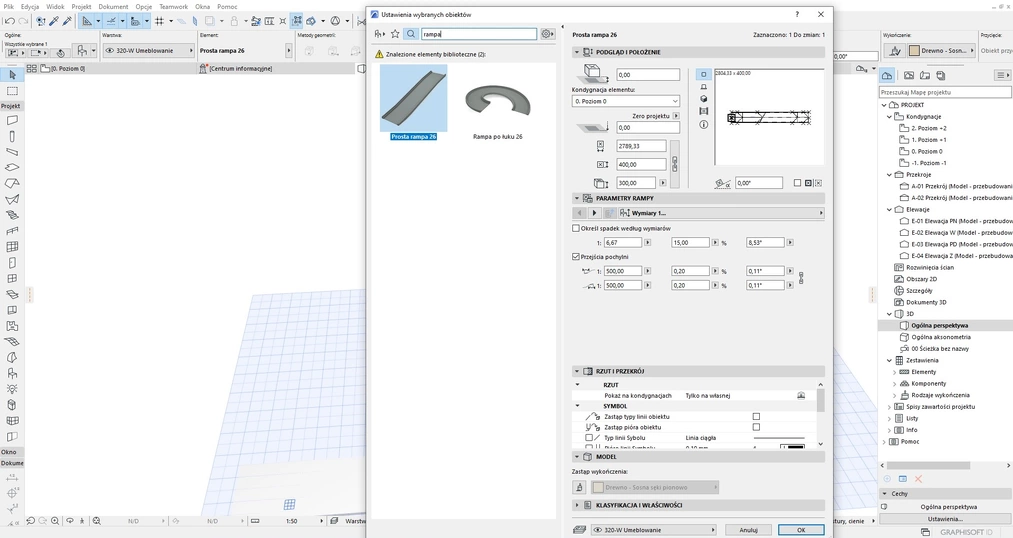This screenshot has height=538, width=1013.
Task: Click the Anuluj button
Action: pos(748,530)
